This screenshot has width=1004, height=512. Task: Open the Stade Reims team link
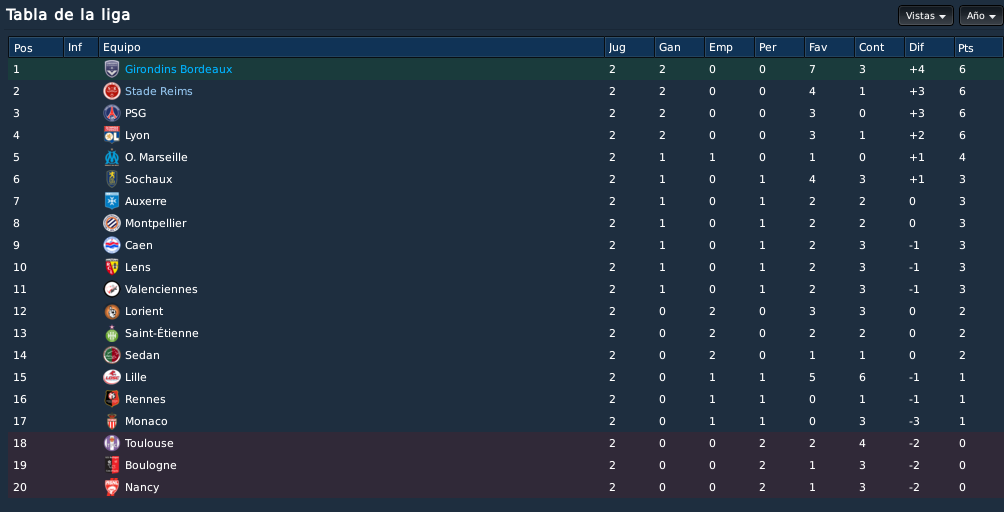point(159,91)
